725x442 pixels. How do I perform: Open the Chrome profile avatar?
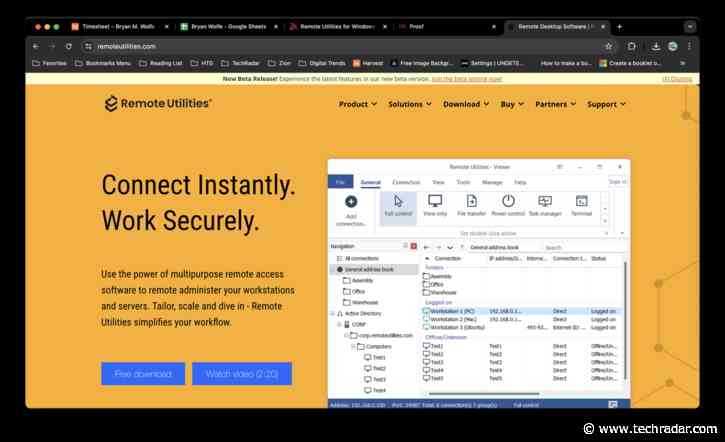[673, 46]
